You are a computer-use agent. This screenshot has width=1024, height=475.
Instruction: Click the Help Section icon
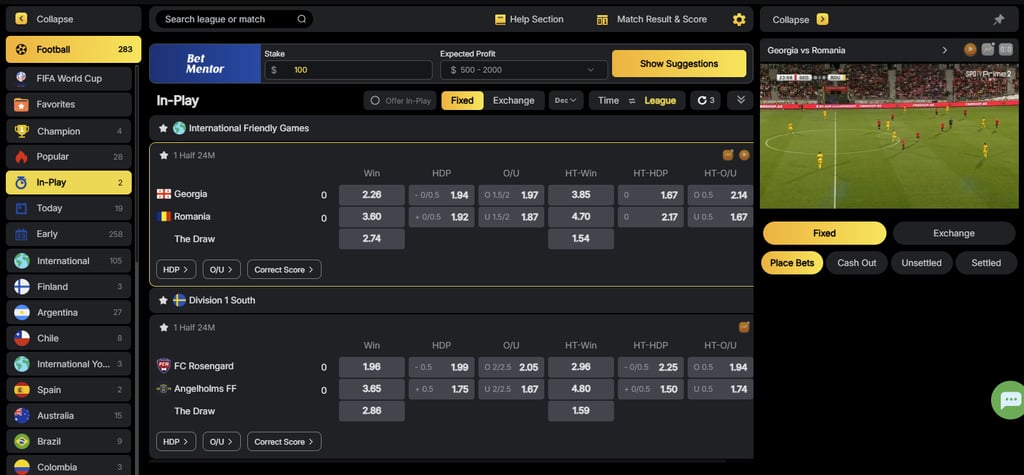500,20
